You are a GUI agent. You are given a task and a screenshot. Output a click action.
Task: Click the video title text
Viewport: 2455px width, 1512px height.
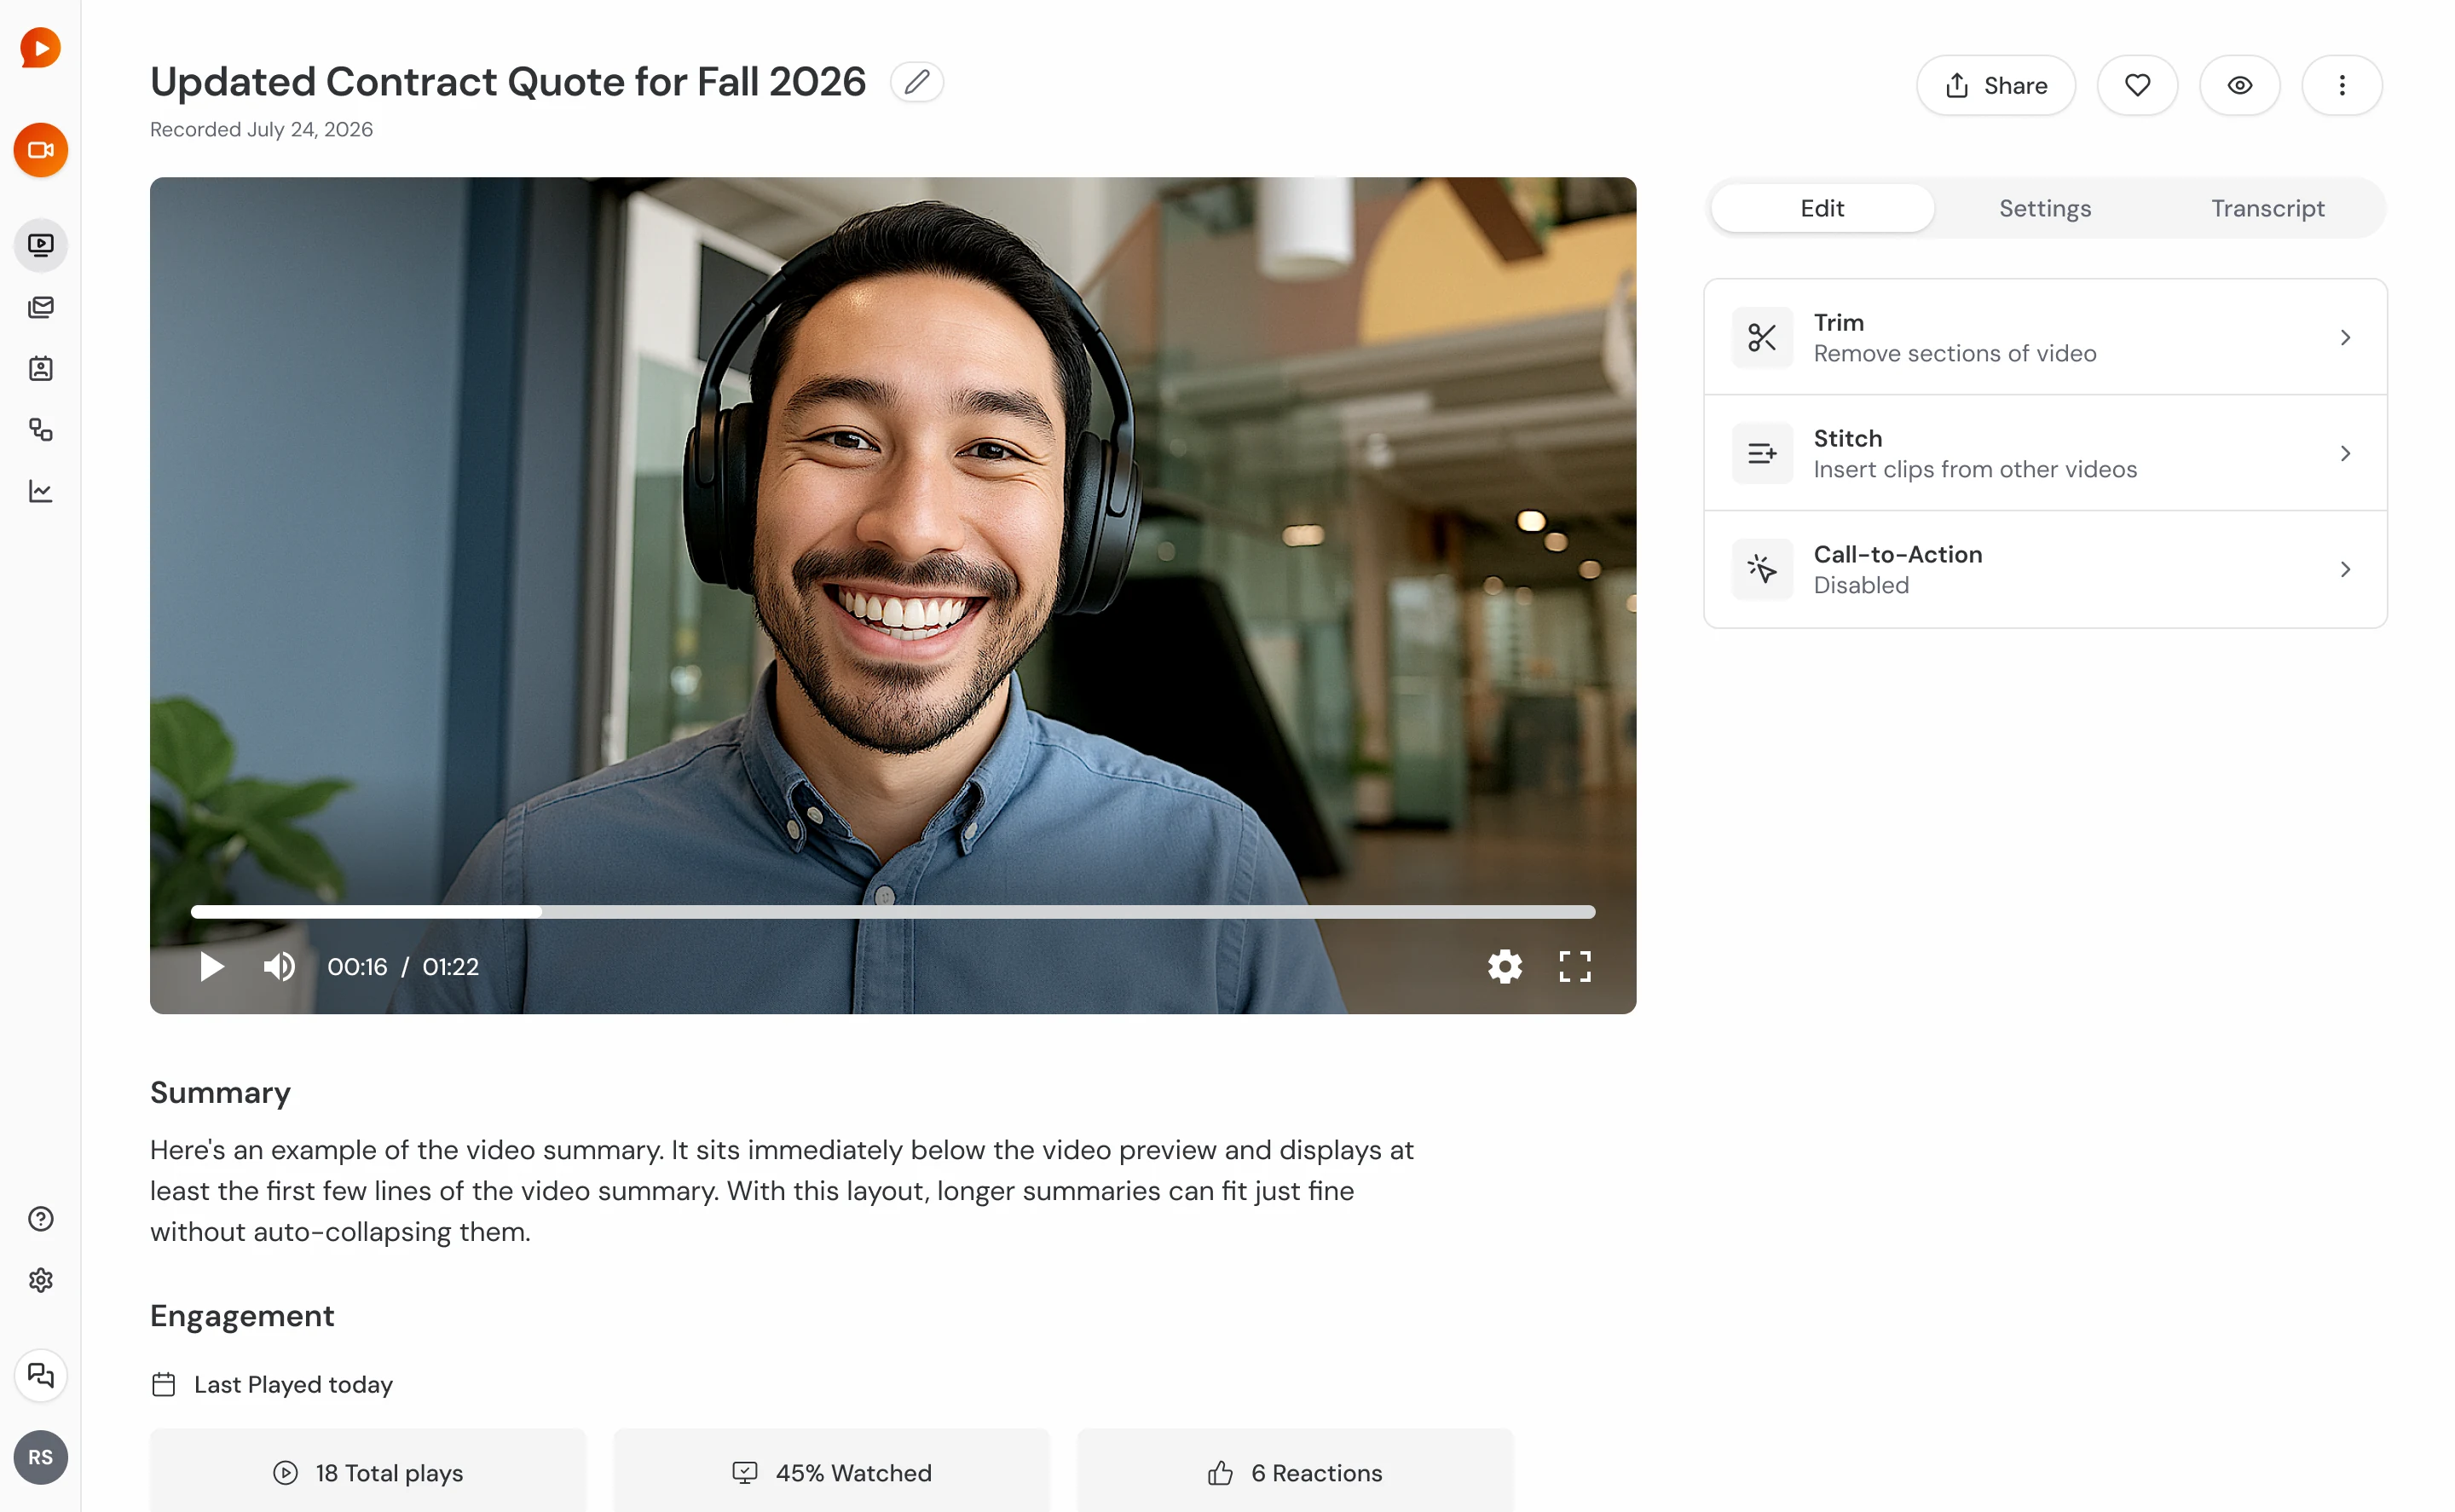click(x=507, y=82)
